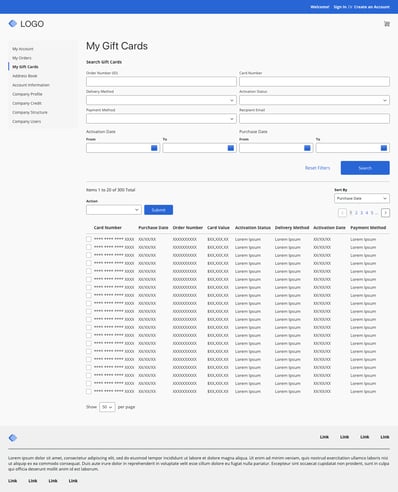Open calendar for Purchase Date From
This screenshot has width=398, height=492.
(307, 148)
